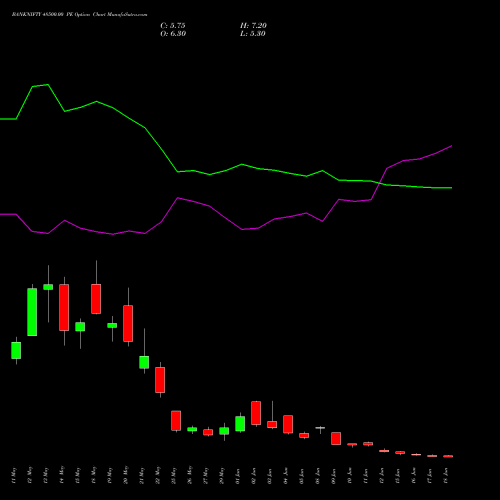
Task: Click the 20 May date label
Action: pos(126,475)
